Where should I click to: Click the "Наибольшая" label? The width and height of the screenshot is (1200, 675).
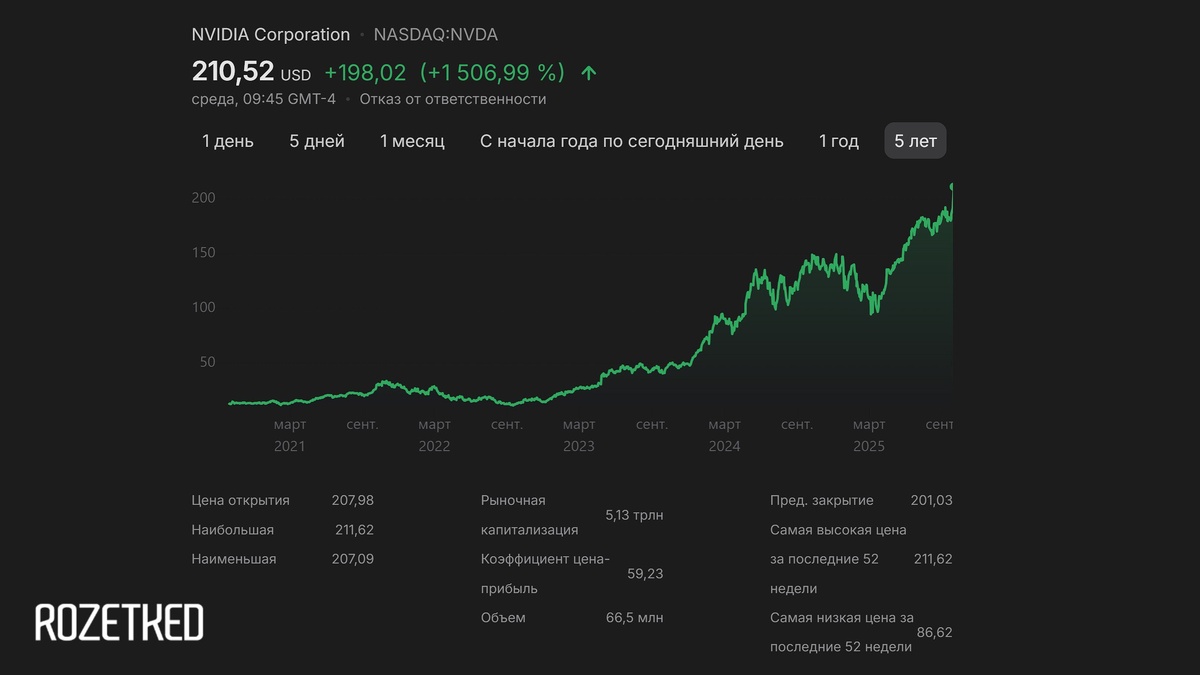click(x=233, y=530)
